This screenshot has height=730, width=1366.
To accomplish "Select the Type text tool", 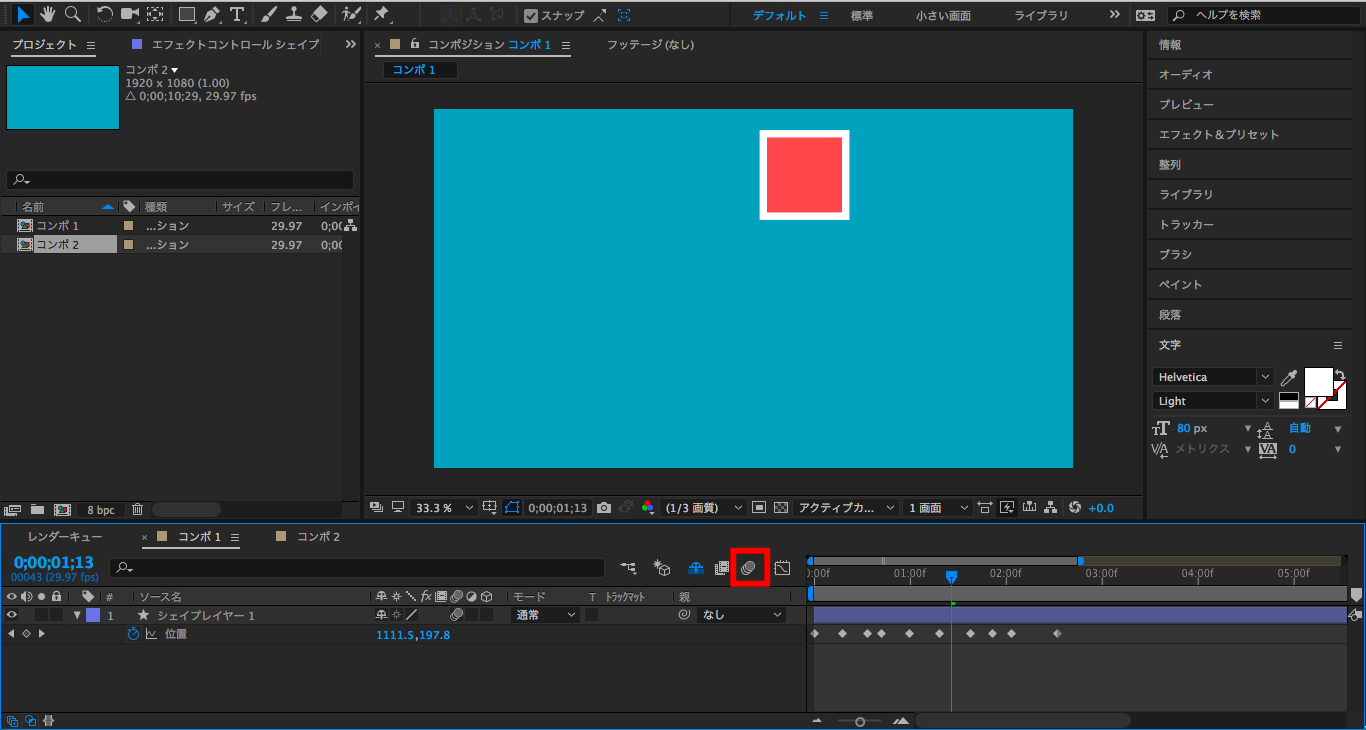I will coord(237,15).
